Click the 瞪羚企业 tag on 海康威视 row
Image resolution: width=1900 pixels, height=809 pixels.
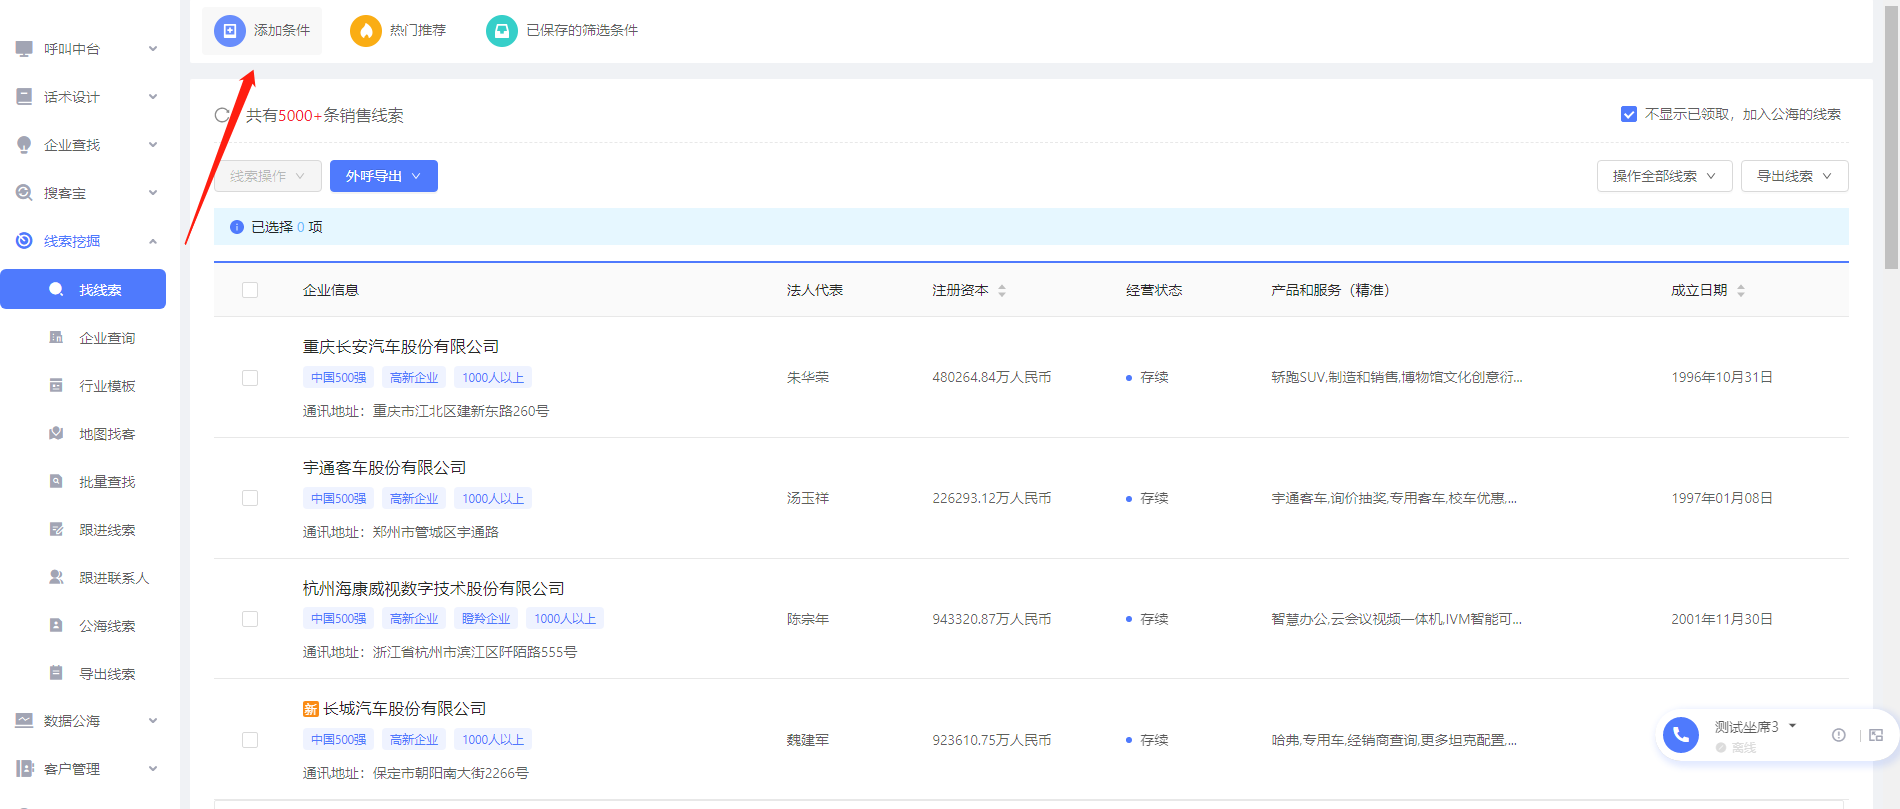[486, 619]
